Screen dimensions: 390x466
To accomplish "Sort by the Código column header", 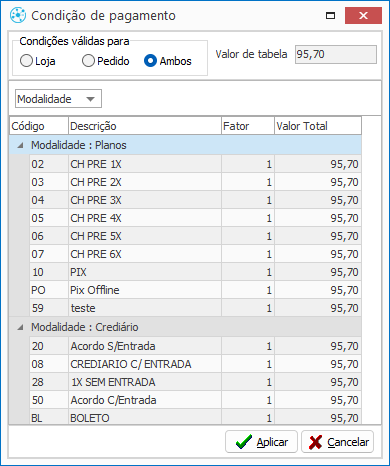I will point(39,126).
